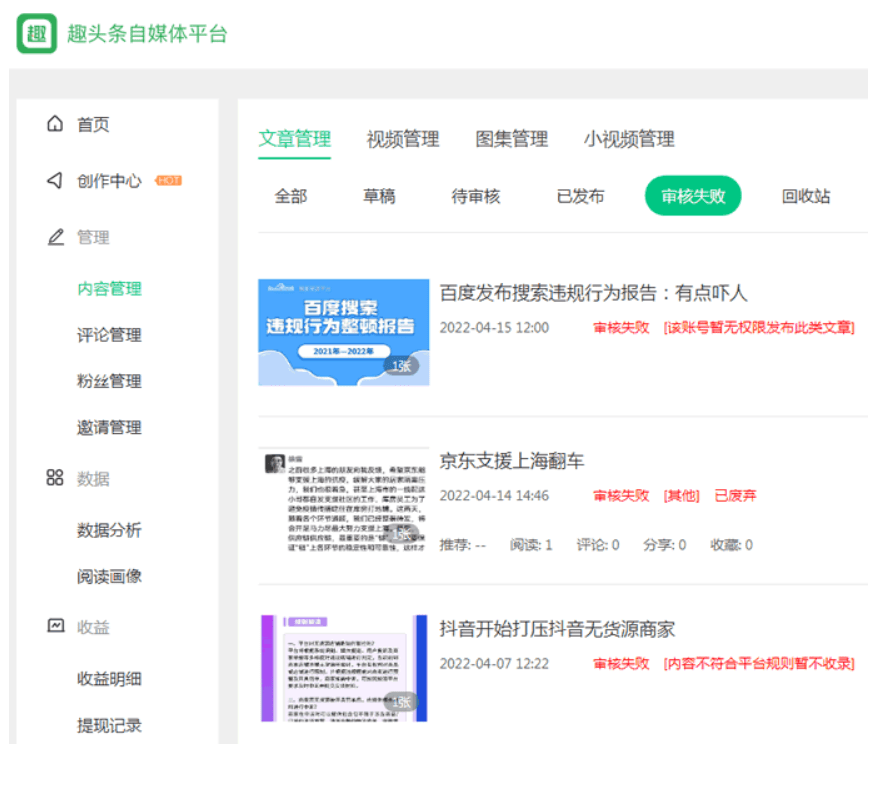Viewport: 878px width, 788px height.
Task: Select 阅读画像 menu item
Action: click(x=109, y=576)
